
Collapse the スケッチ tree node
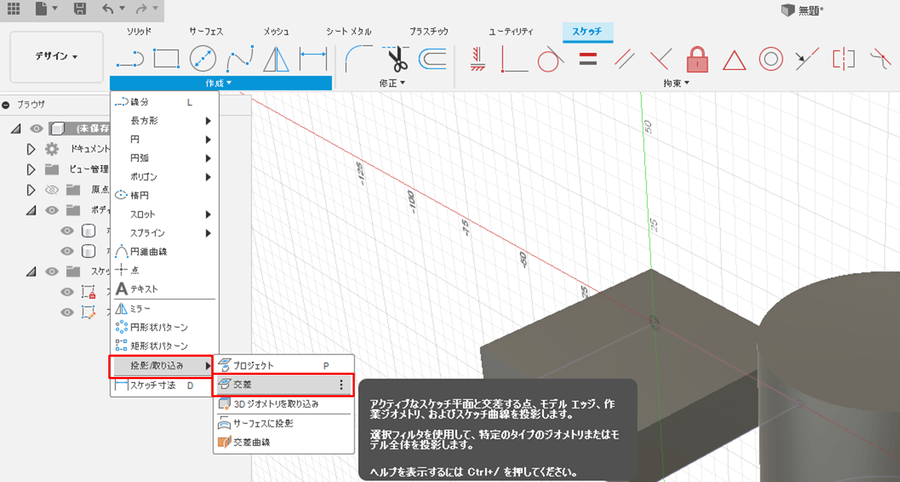click(31, 272)
